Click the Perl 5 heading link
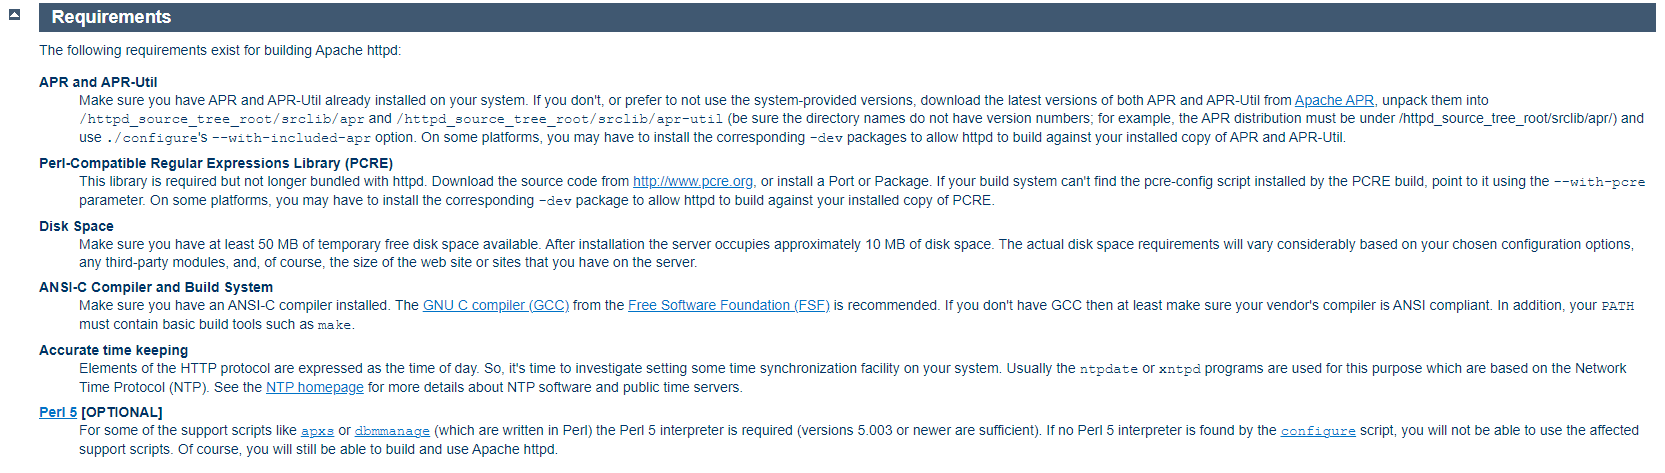 pyautogui.click(x=58, y=412)
